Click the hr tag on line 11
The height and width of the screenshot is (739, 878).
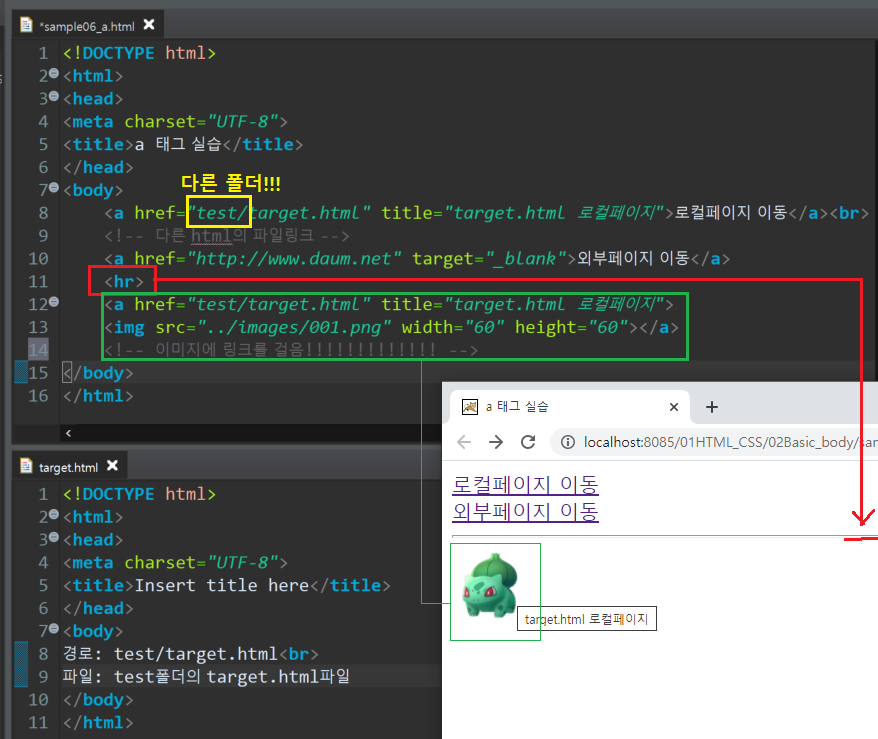click(124, 282)
